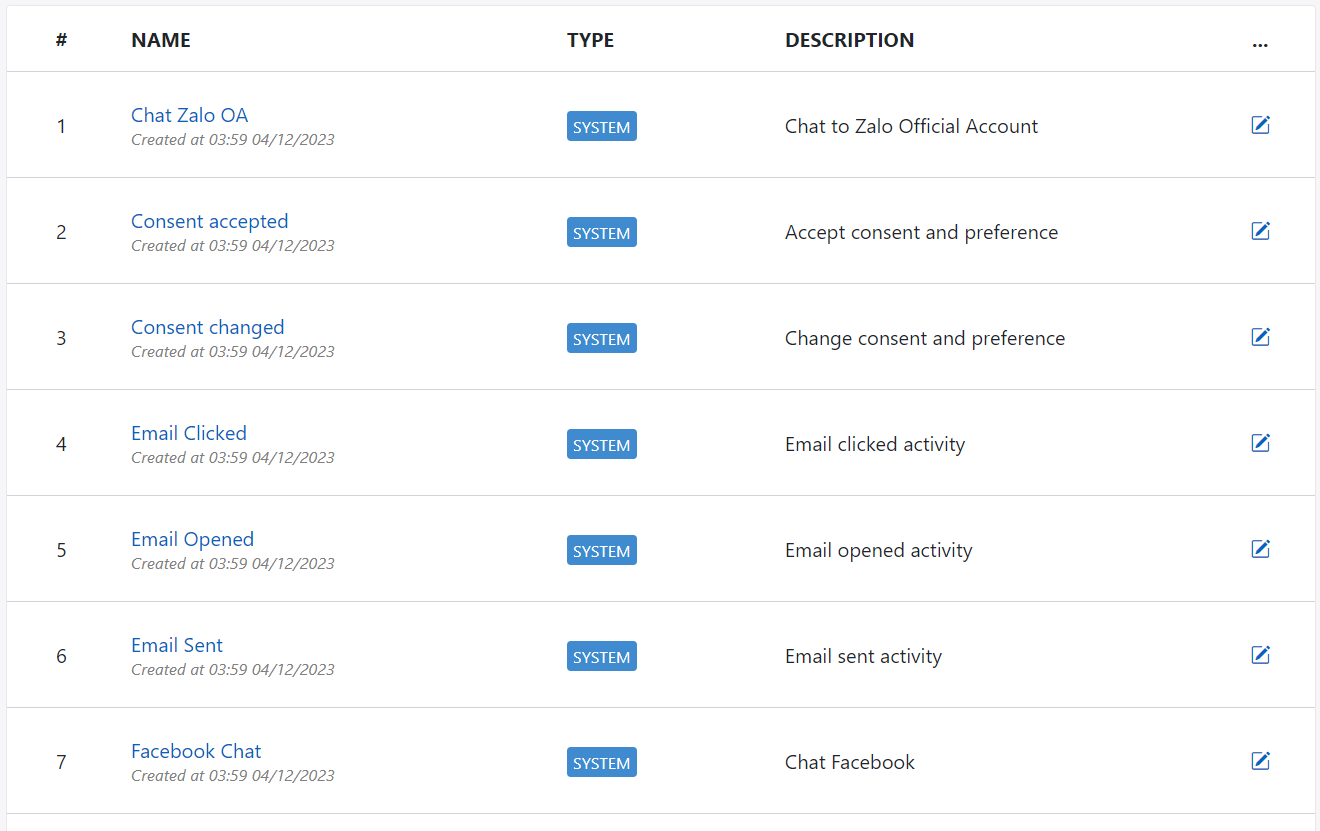Sort by the DESCRIPTION column header
The width and height of the screenshot is (1320, 831).
pos(849,40)
